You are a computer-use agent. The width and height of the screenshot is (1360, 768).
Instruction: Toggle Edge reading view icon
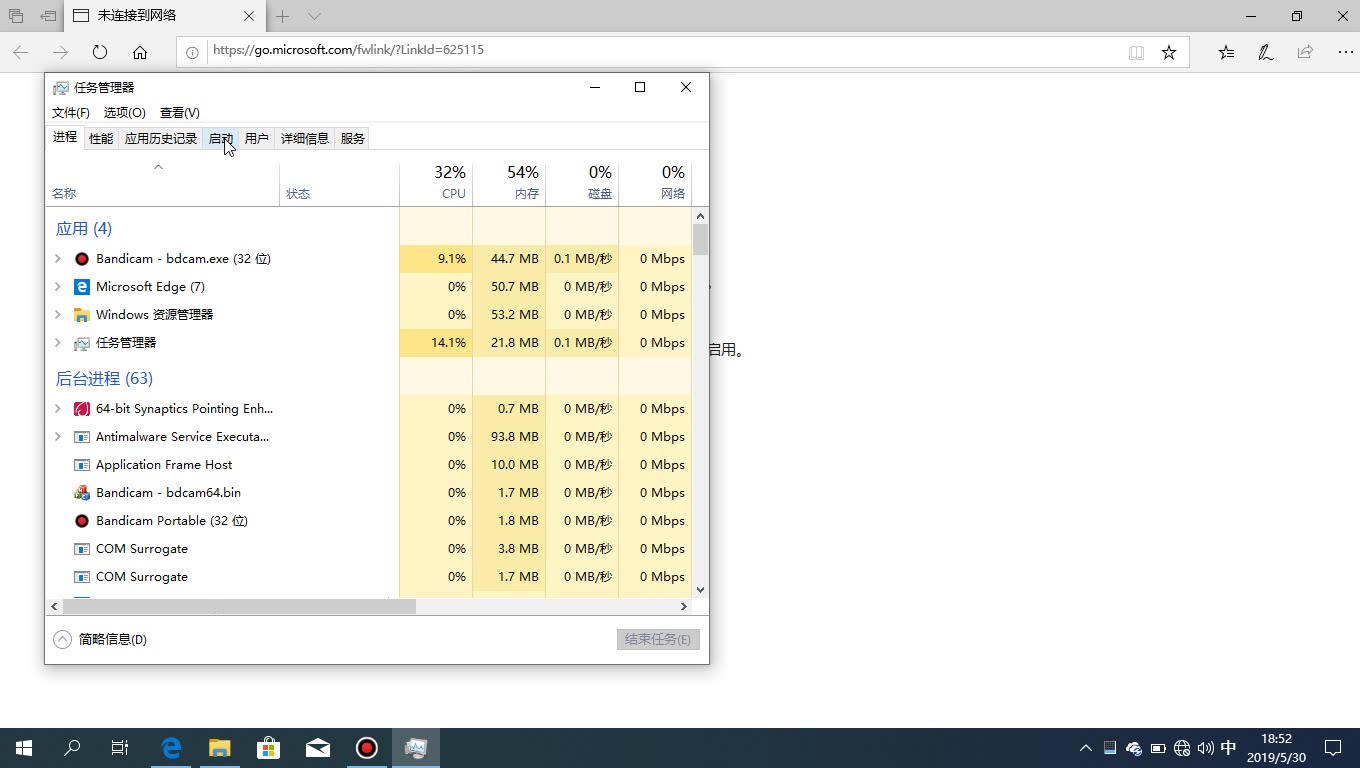pyautogui.click(x=1136, y=52)
